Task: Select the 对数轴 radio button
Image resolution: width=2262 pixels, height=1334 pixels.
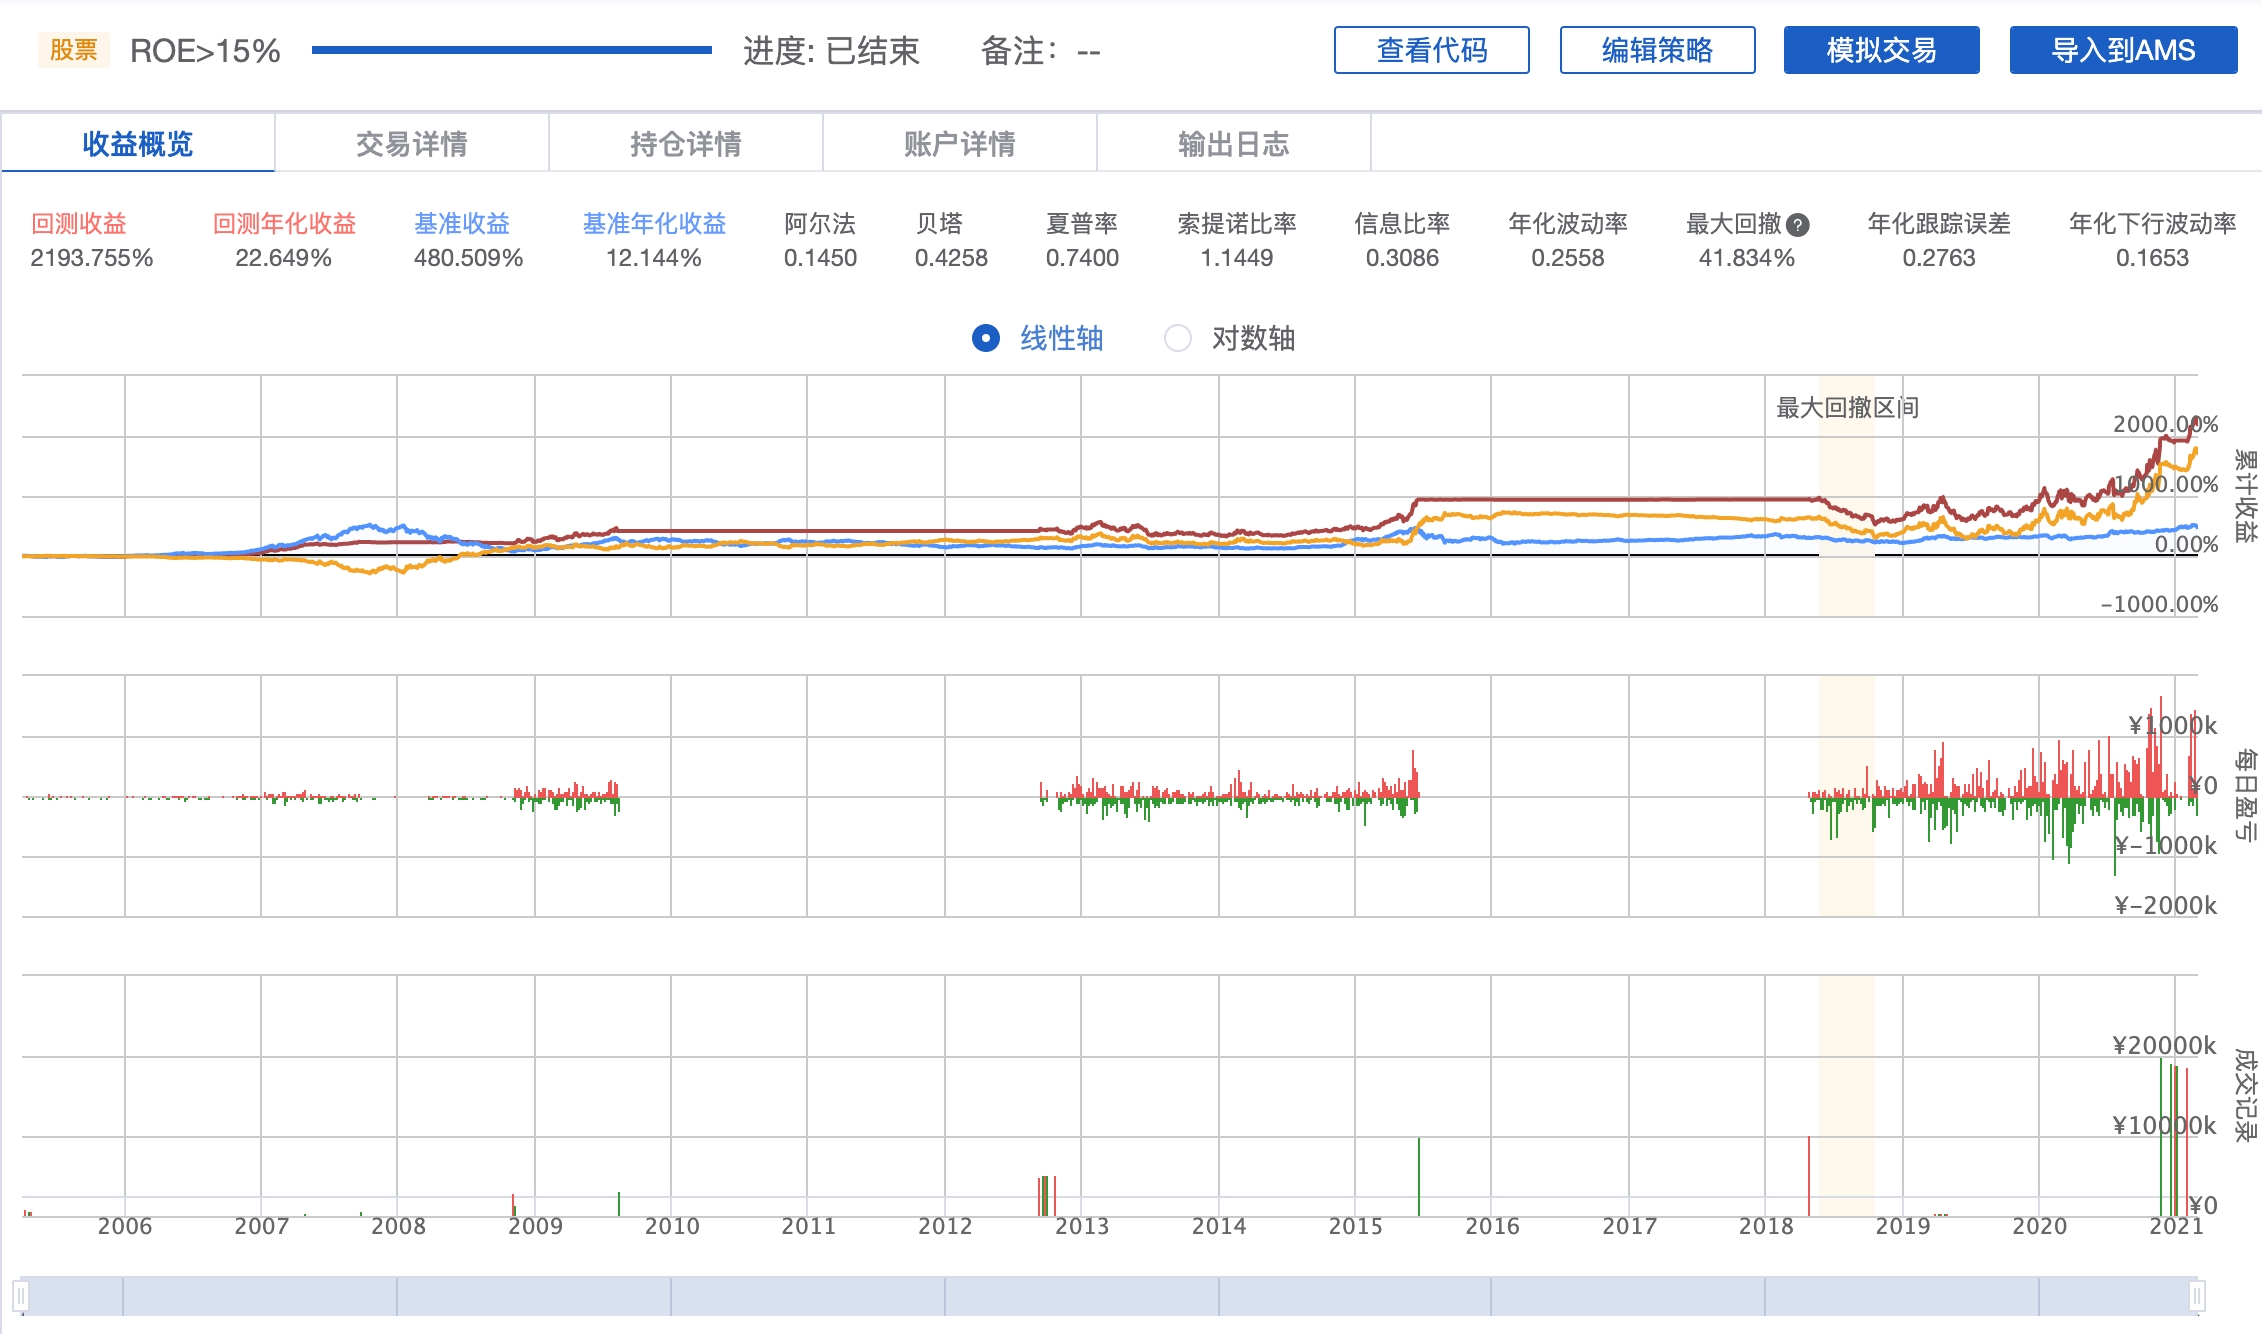Action: (1178, 338)
